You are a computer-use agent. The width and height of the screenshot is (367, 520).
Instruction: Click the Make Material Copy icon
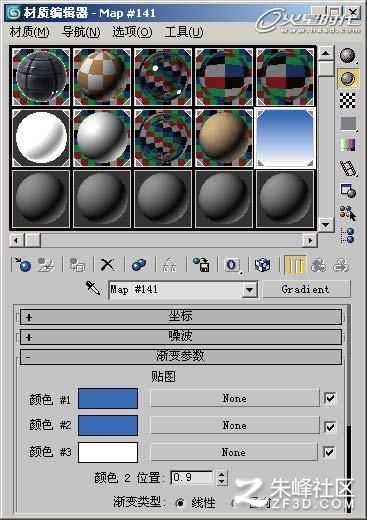139,265
